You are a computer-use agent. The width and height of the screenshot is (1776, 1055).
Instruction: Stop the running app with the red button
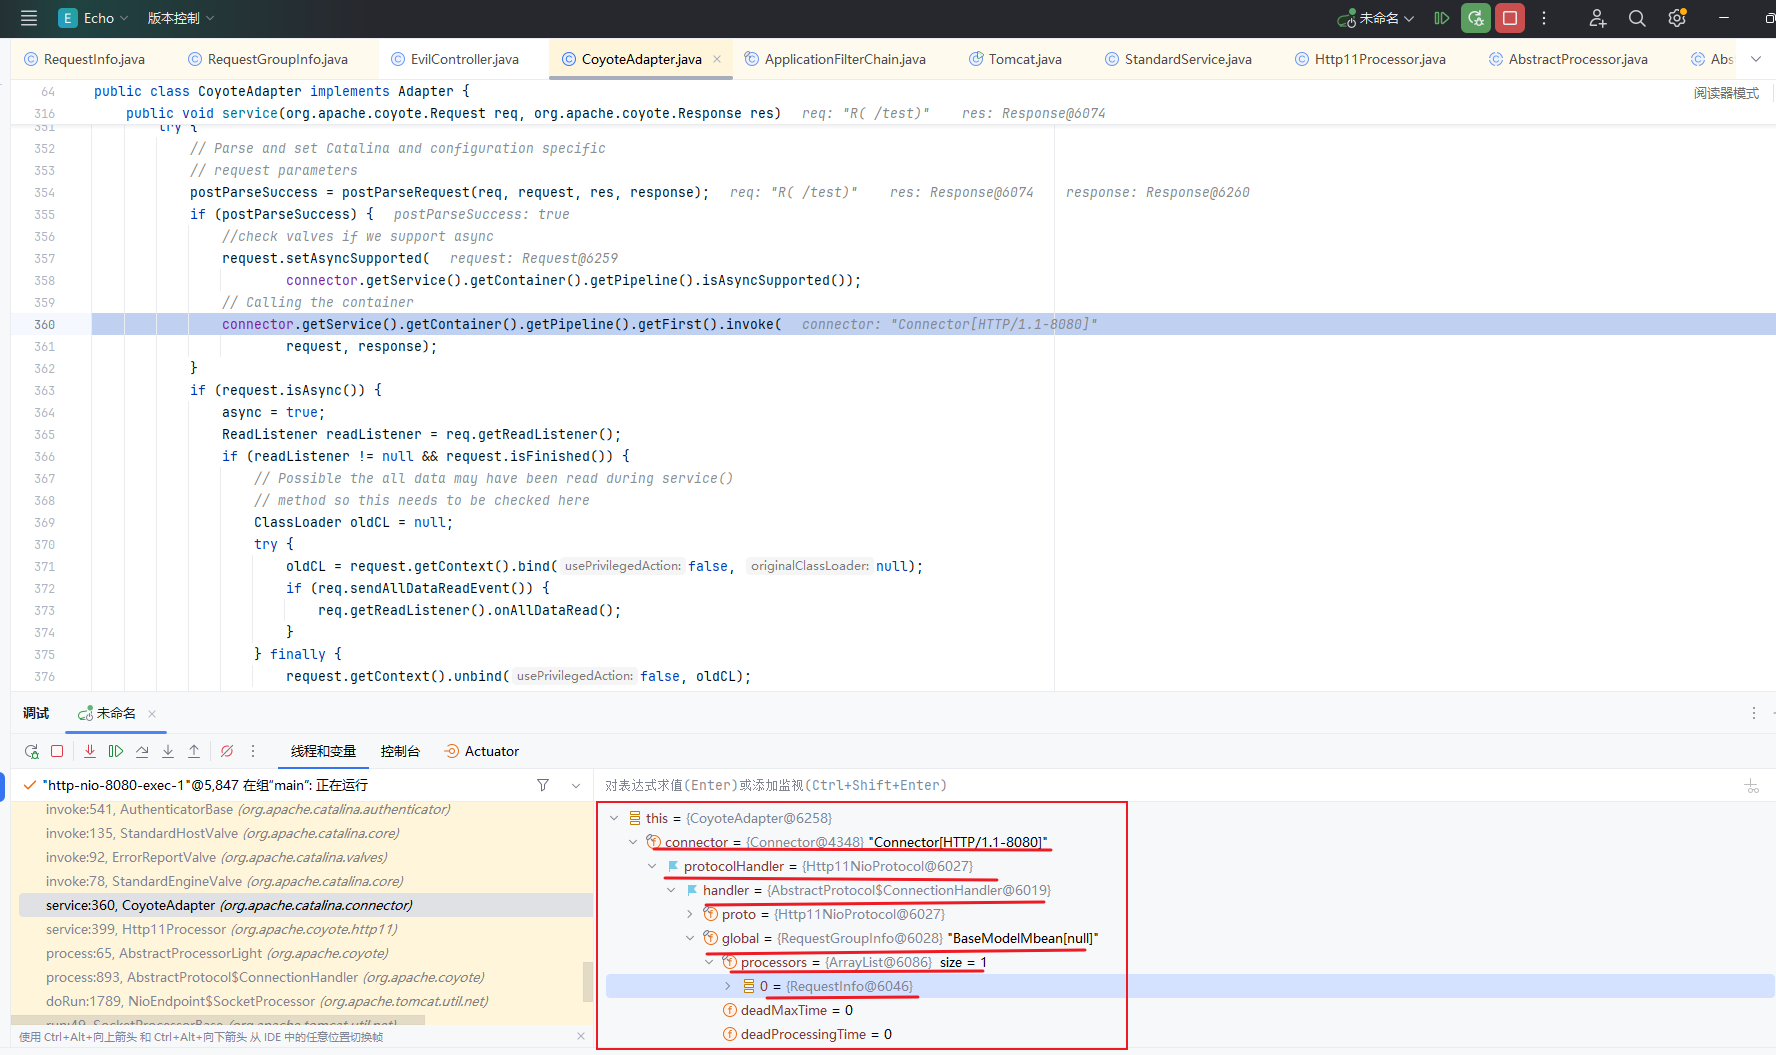tap(1510, 18)
